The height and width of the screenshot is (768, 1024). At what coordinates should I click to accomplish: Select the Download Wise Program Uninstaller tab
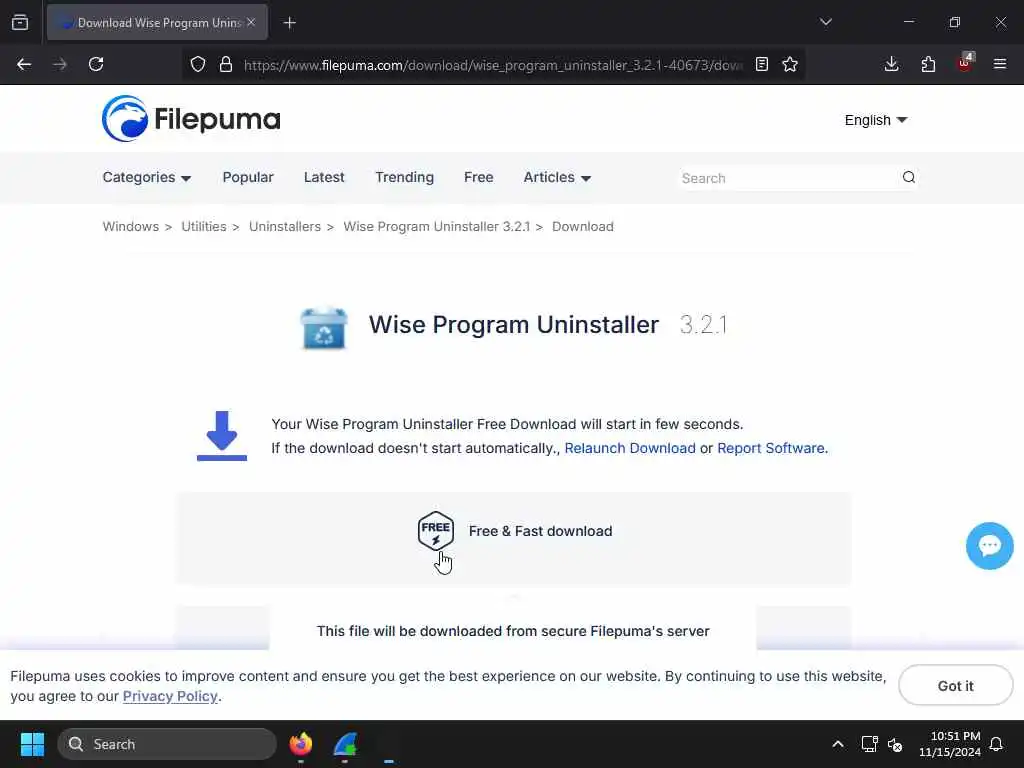[x=157, y=22]
